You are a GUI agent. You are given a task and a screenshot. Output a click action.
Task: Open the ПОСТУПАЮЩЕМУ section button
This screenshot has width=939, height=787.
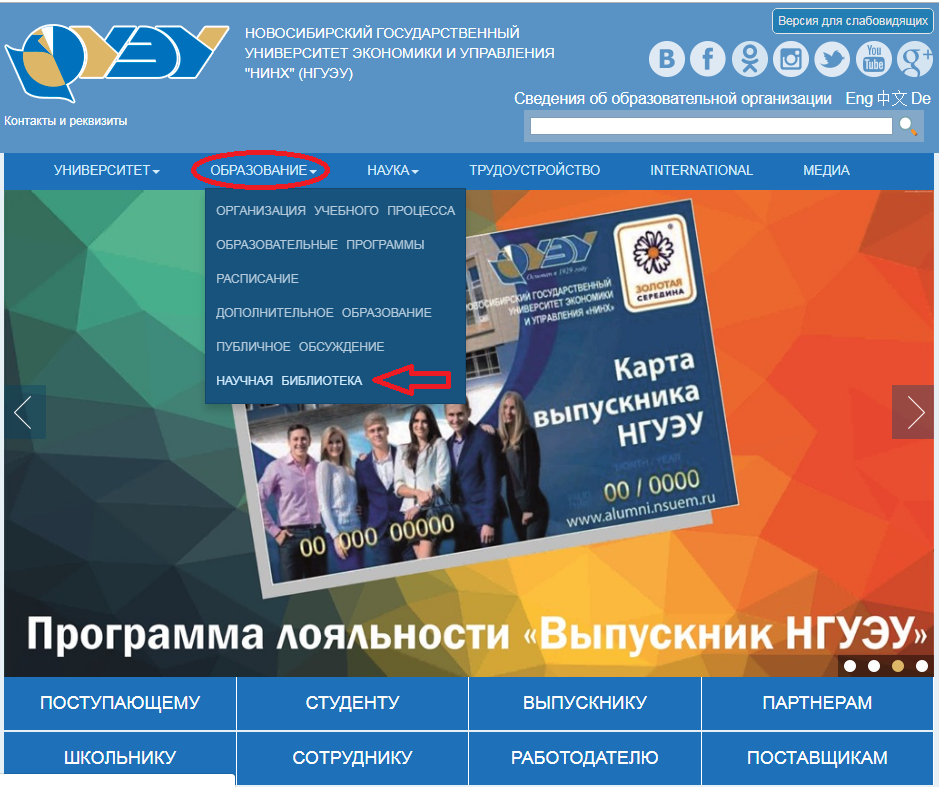120,703
